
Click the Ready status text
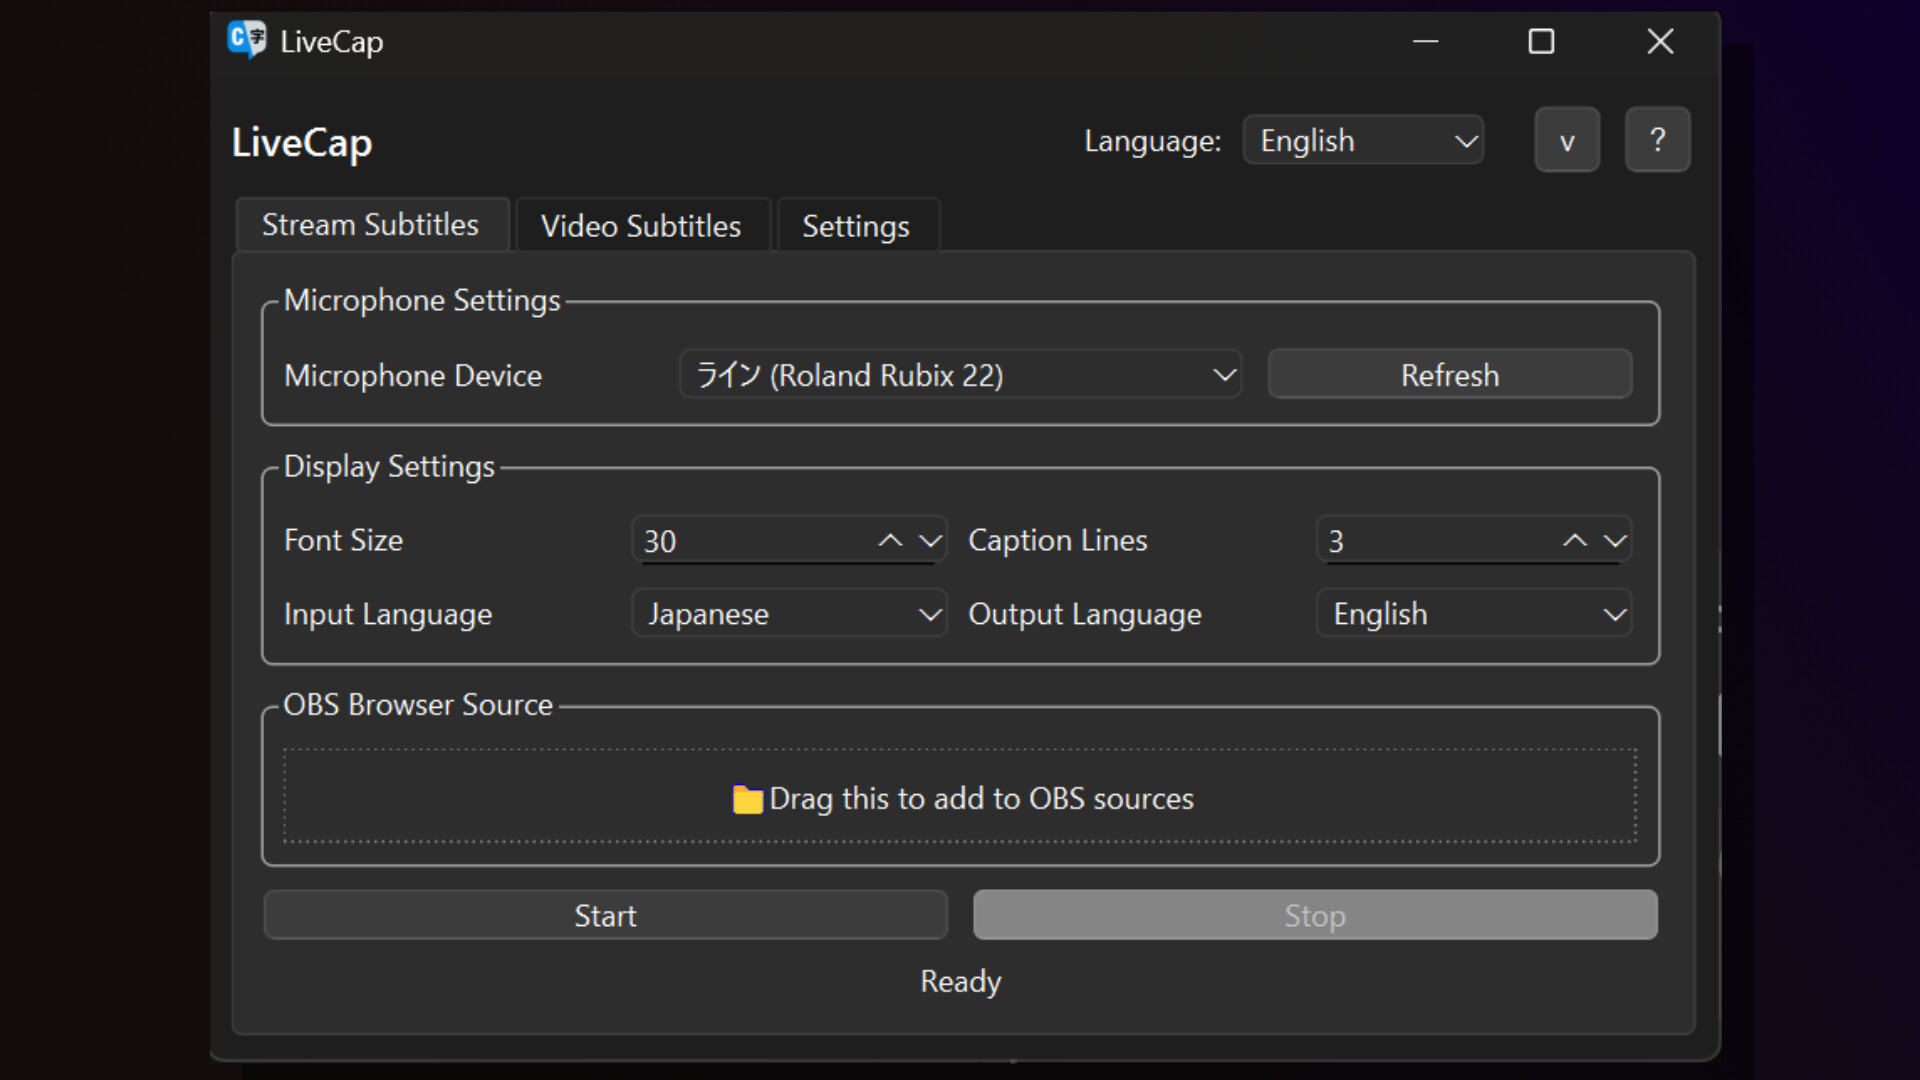point(960,982)
